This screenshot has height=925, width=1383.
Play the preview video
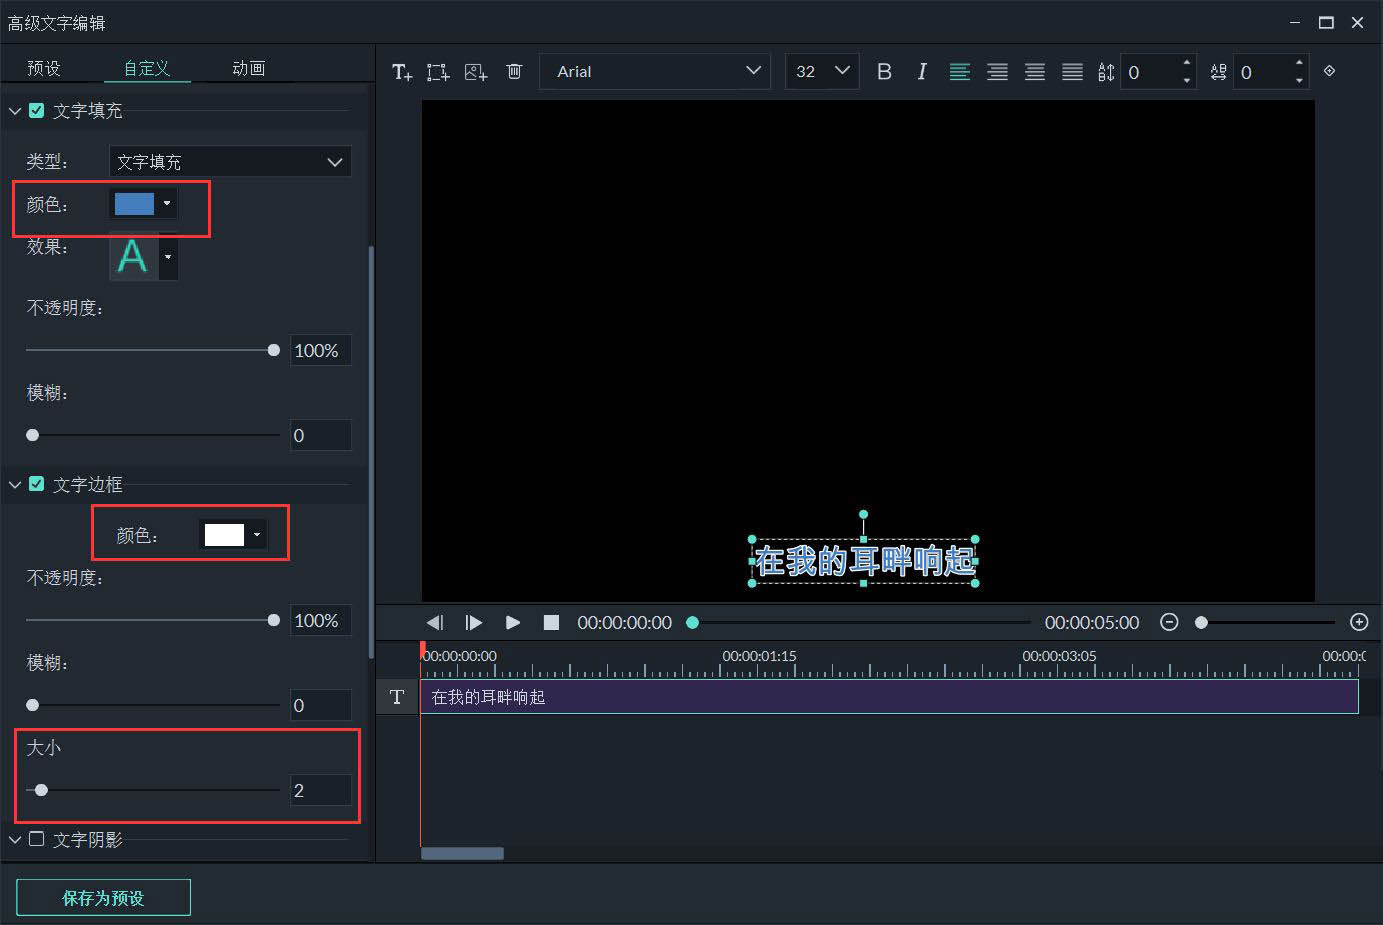point(512,622)
